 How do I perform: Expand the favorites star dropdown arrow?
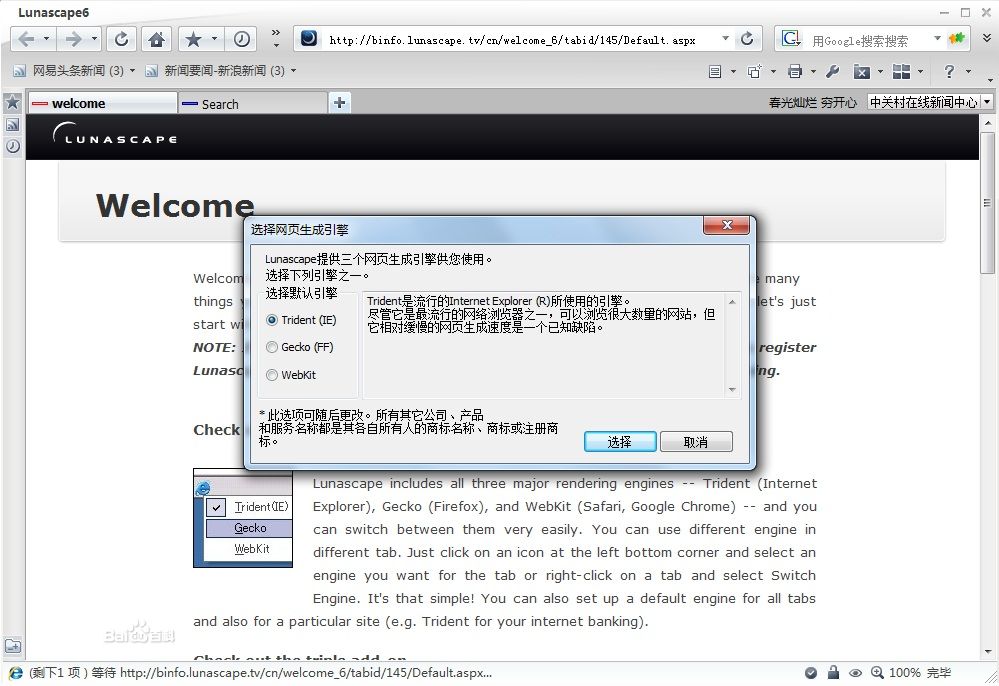tap(214, 39)
